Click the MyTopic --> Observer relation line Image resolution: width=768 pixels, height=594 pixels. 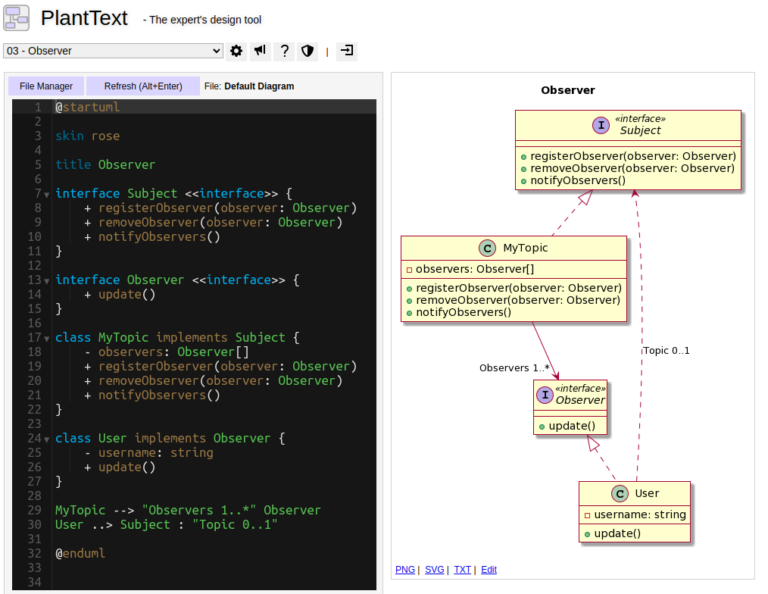(188, 510)
